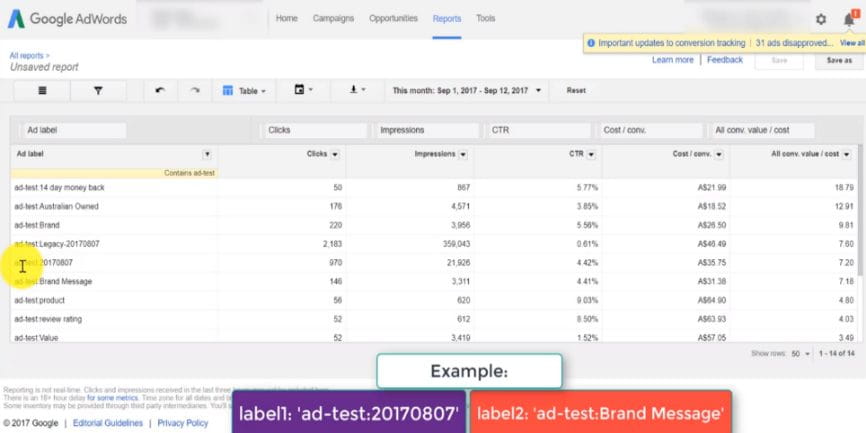Open the Clicks column dropdown arrow
866x433 pixels.
tap(335, 155)
